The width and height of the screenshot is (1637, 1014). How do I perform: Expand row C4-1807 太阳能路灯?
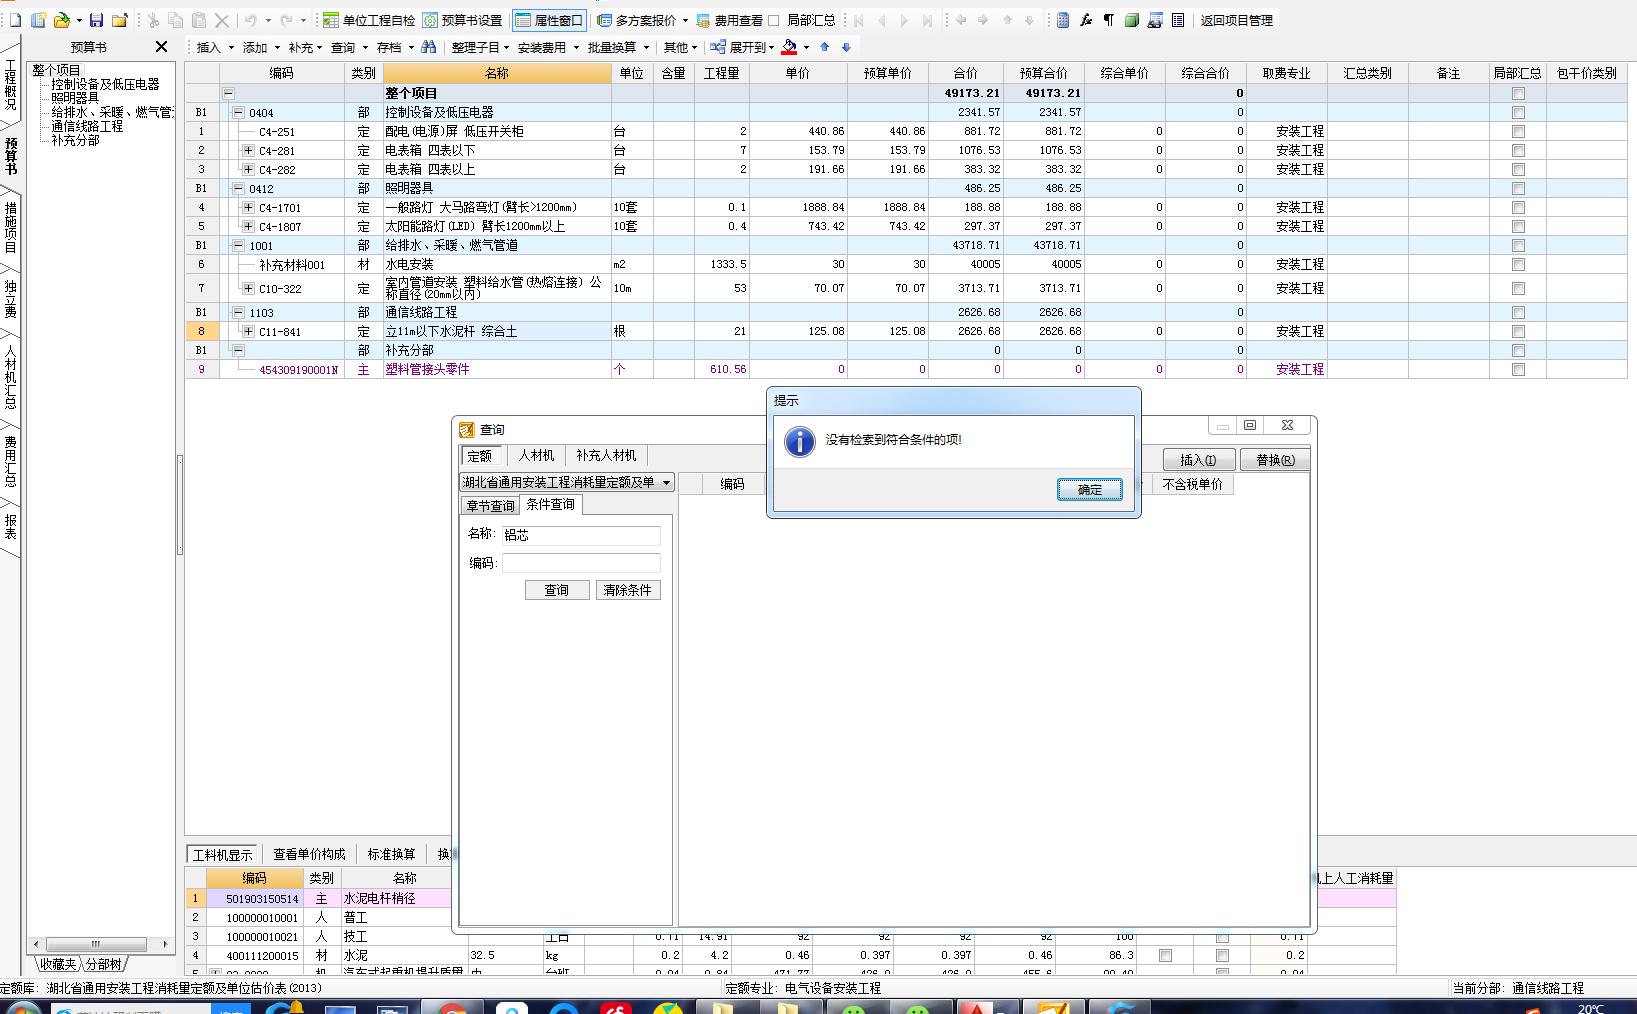point(248,226)
